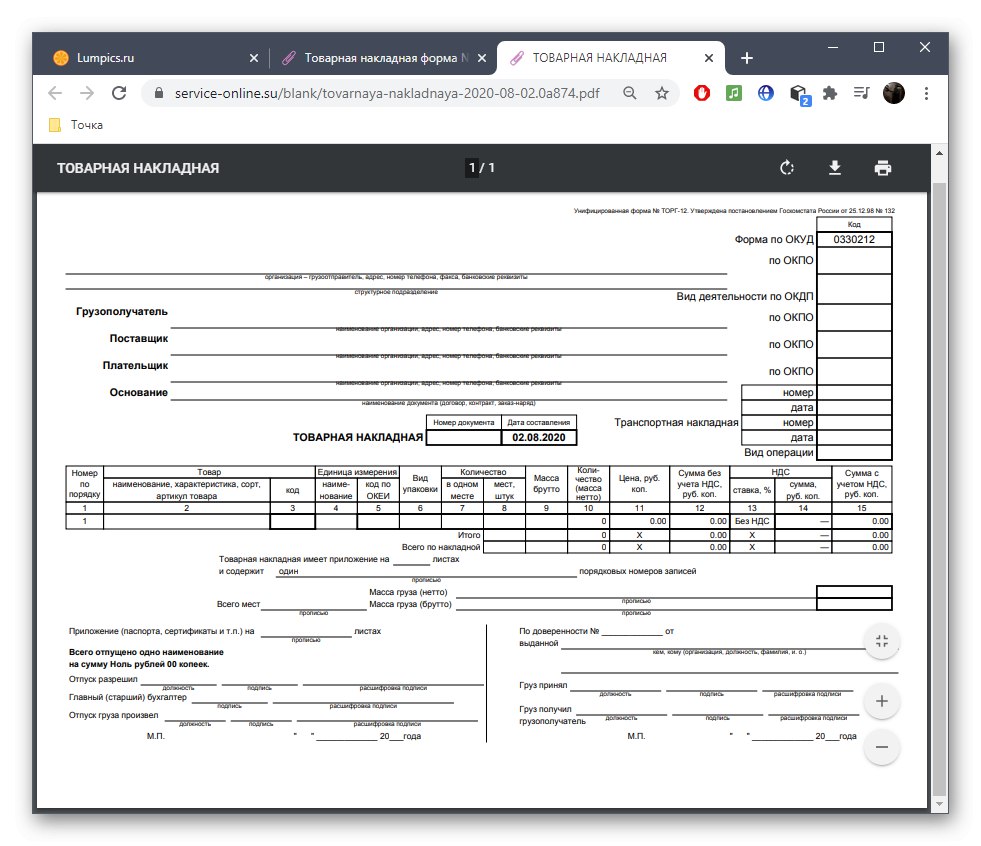Image resolution: width=981 pixels, height=846 pixels.
Task: Download the товарная накладная PDF
Action: pyautogui.click(x=835, y=168)
